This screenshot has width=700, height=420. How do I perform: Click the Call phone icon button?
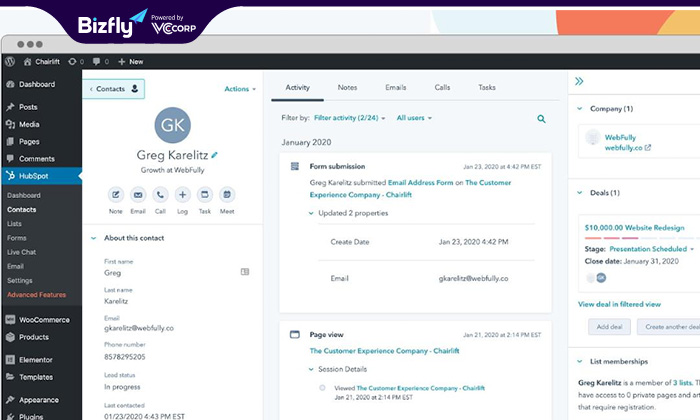click(x=160, y=195)
